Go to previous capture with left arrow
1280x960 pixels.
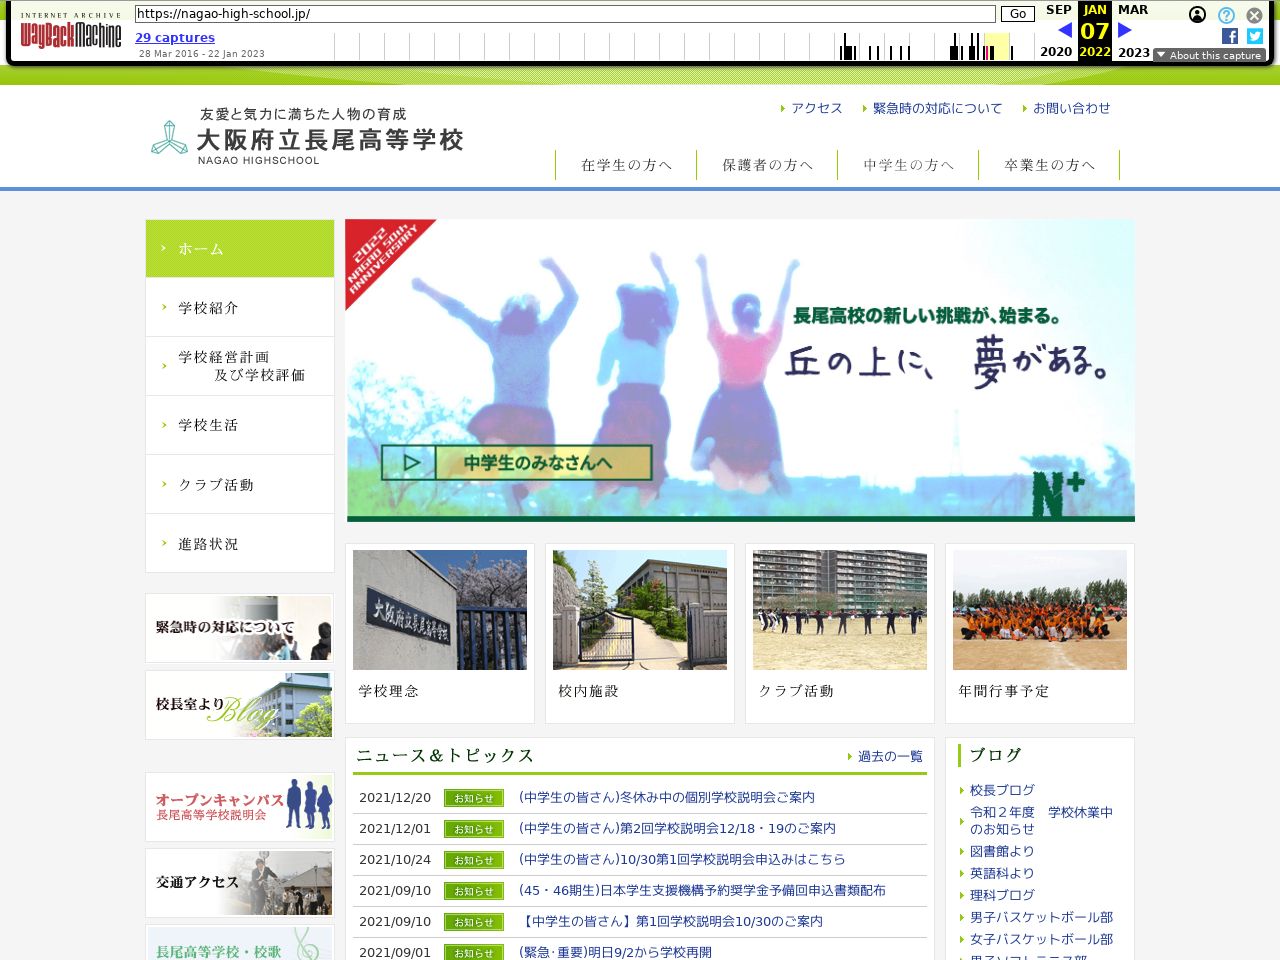tap(1064, 30)
